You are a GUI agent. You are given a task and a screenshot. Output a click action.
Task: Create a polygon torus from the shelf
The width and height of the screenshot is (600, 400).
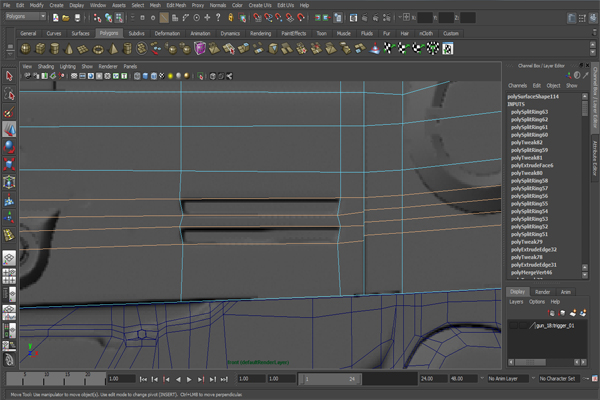coord(98,49)
